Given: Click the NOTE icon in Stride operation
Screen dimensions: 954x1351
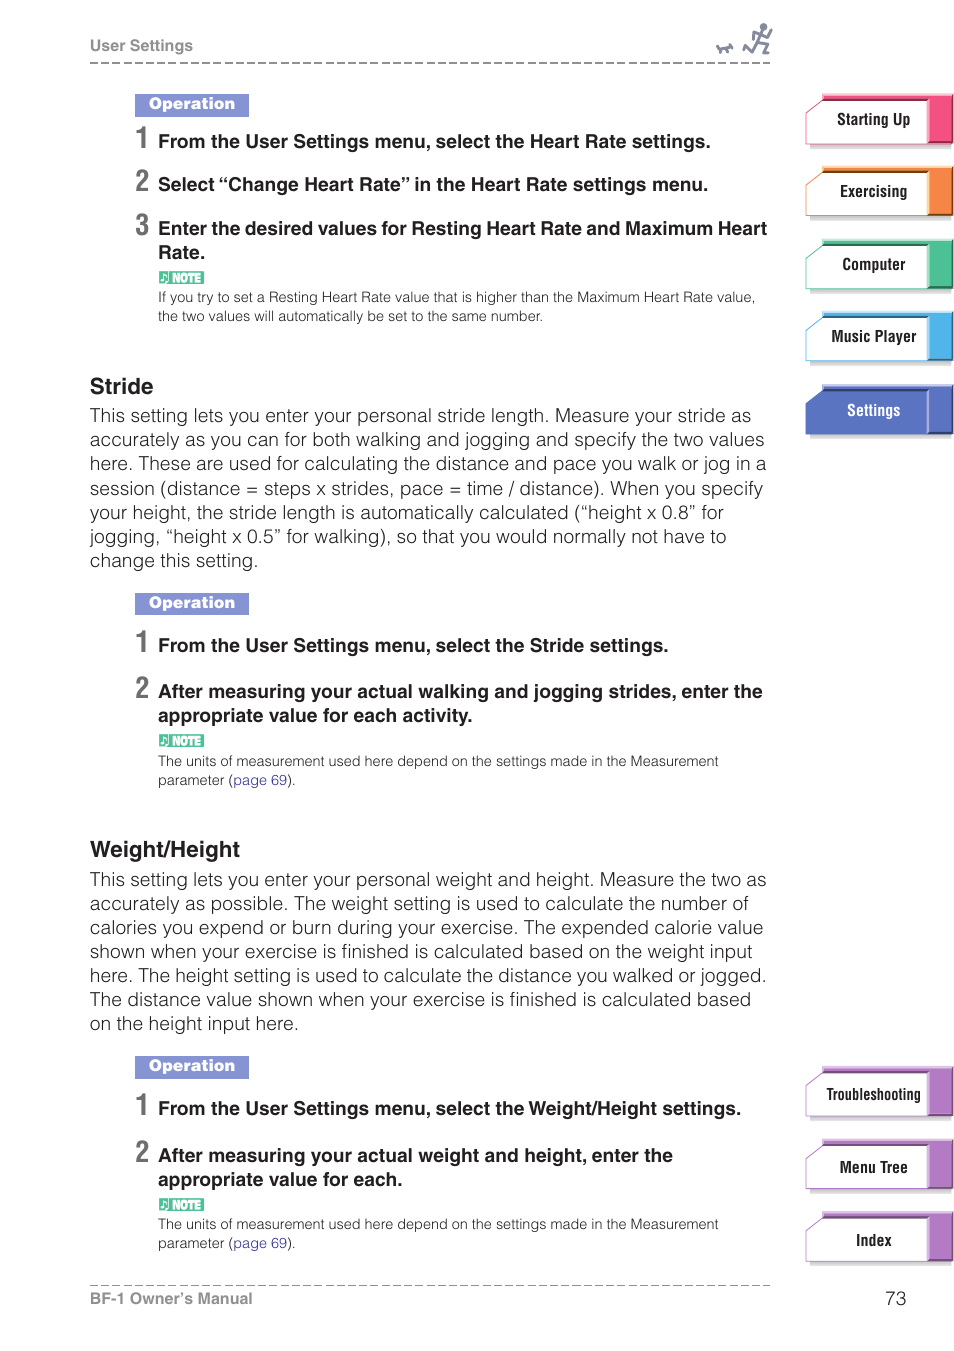Looking at the screenshot, I should point(181,741).
